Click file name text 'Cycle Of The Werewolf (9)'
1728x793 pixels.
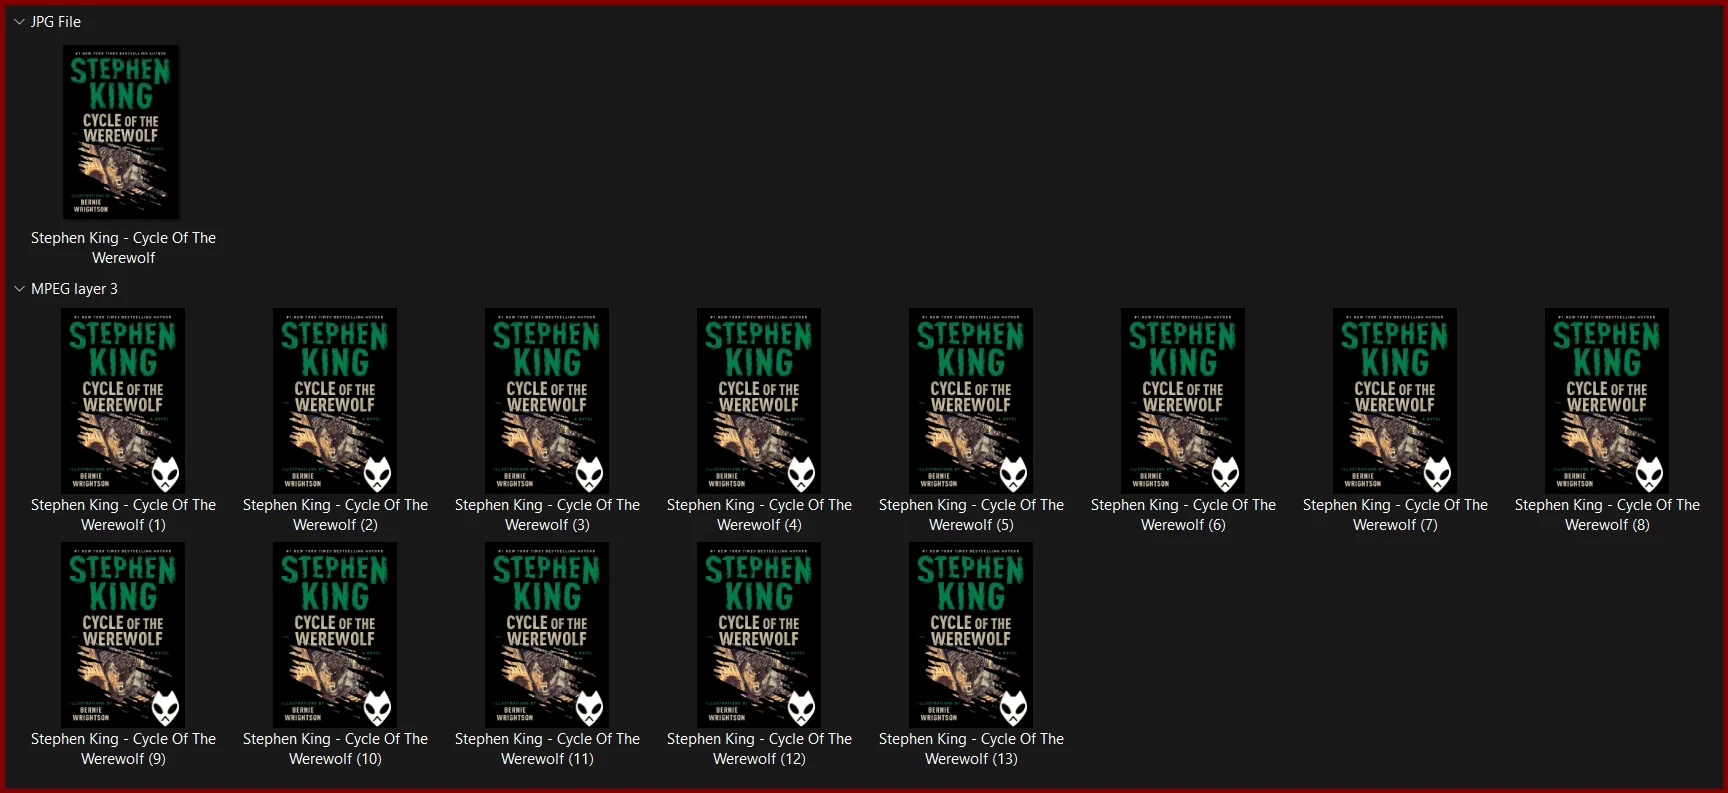(x=123, y=749)
